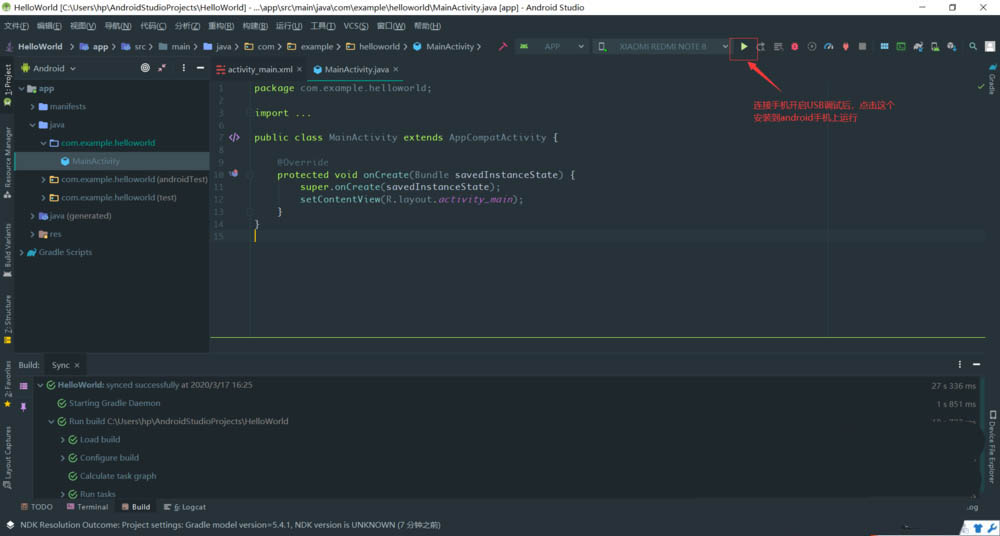Image resolution: width=1000 pixels, height=536 pixels.
Task: Select 'Starting Gradle Daemon' build row
Action: click(x=115, y=403)
